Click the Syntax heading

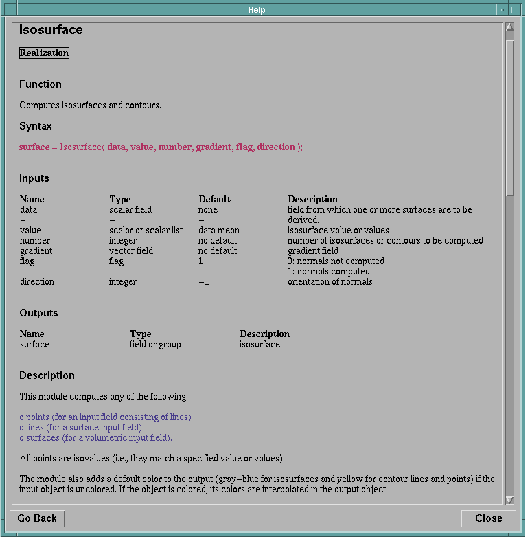[35, 126]
